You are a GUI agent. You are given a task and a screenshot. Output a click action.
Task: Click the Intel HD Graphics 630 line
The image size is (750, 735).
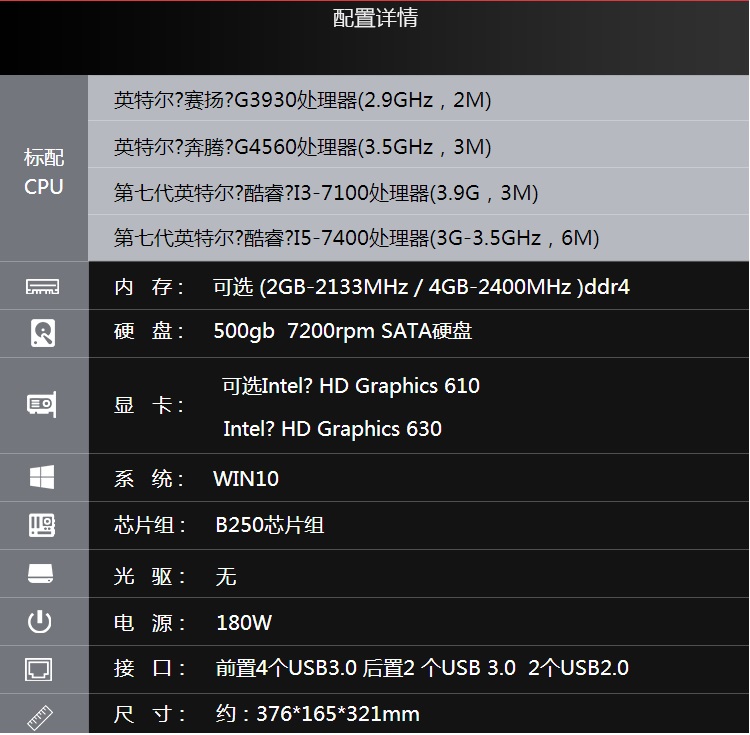pos(332,428)
